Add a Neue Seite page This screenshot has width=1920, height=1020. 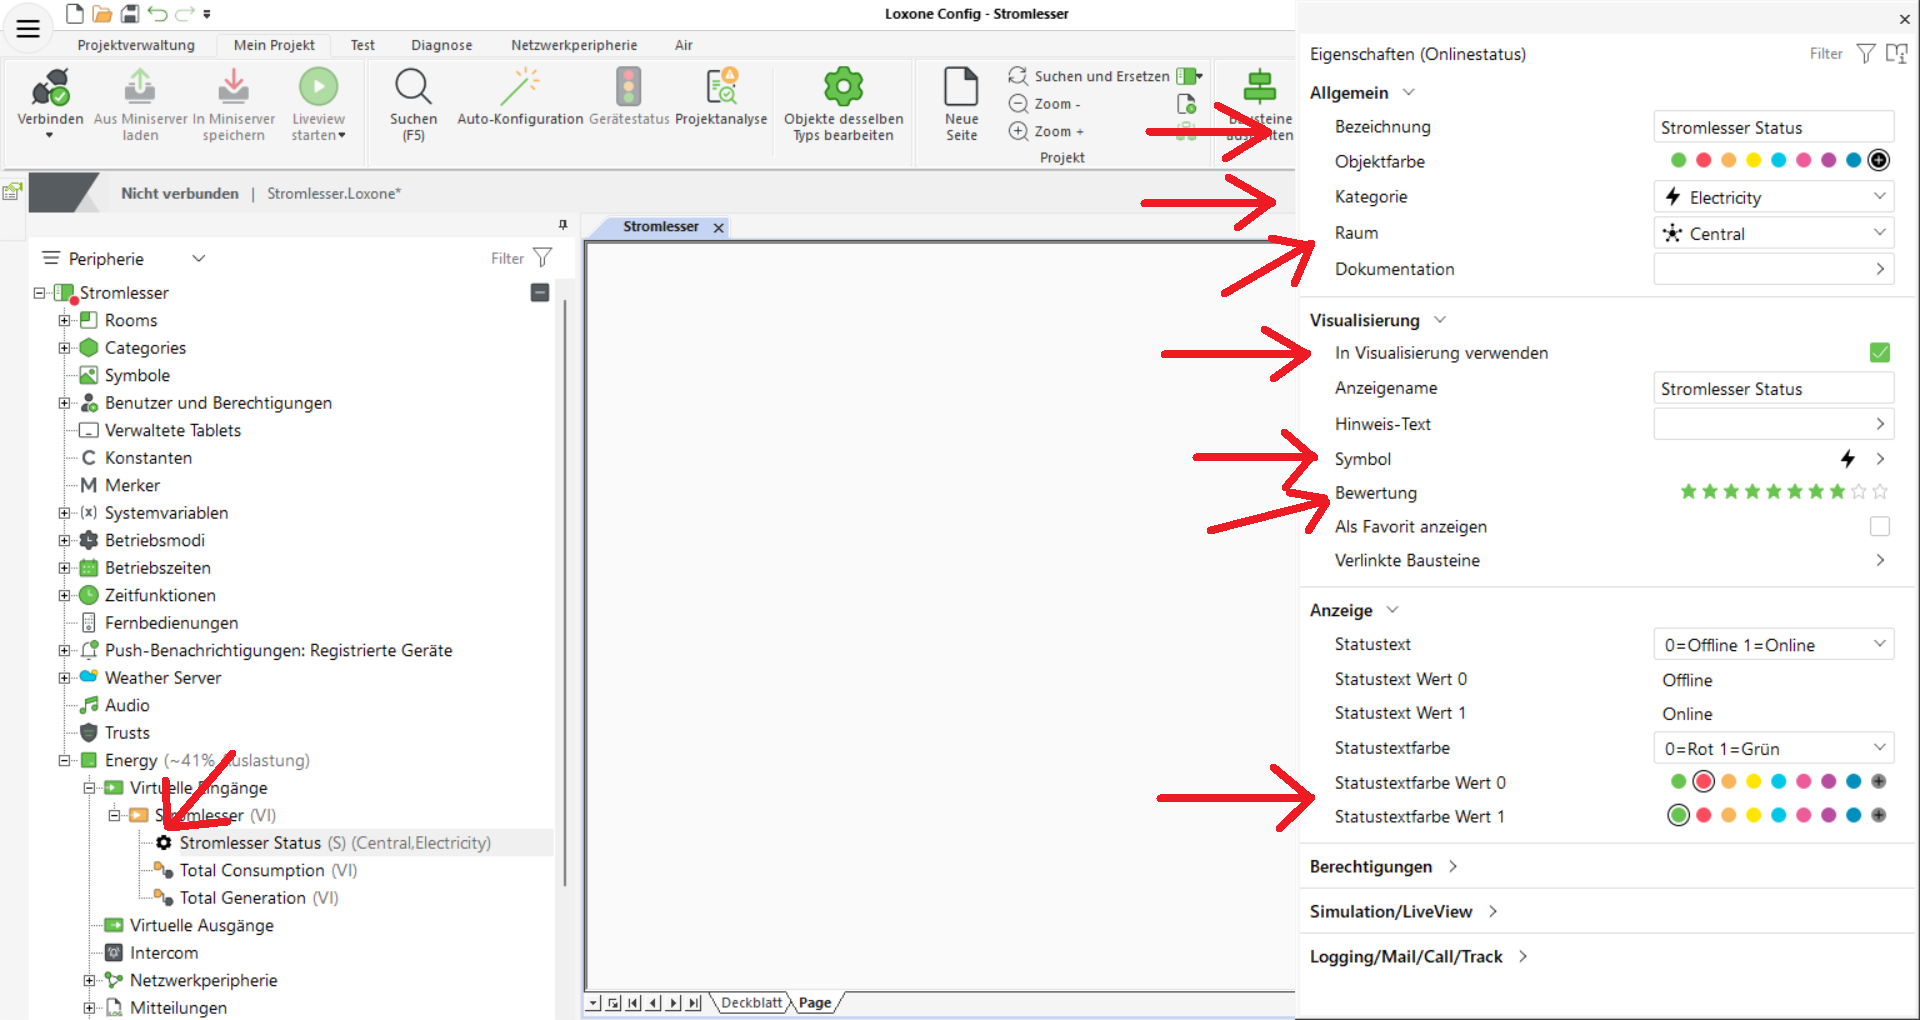pyautogui.click(x=961, y=89)
